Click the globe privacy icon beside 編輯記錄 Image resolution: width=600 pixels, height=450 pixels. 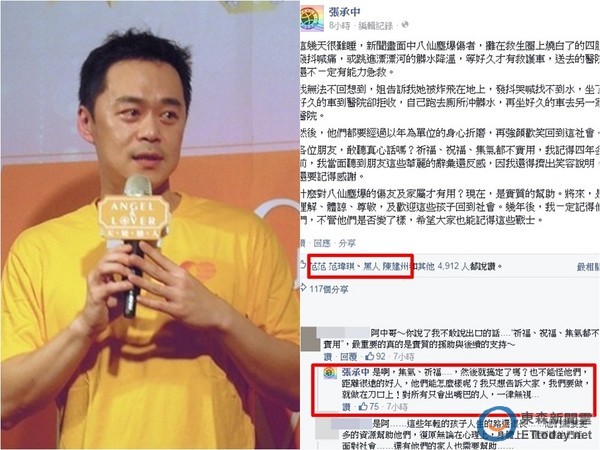[405, 25]
